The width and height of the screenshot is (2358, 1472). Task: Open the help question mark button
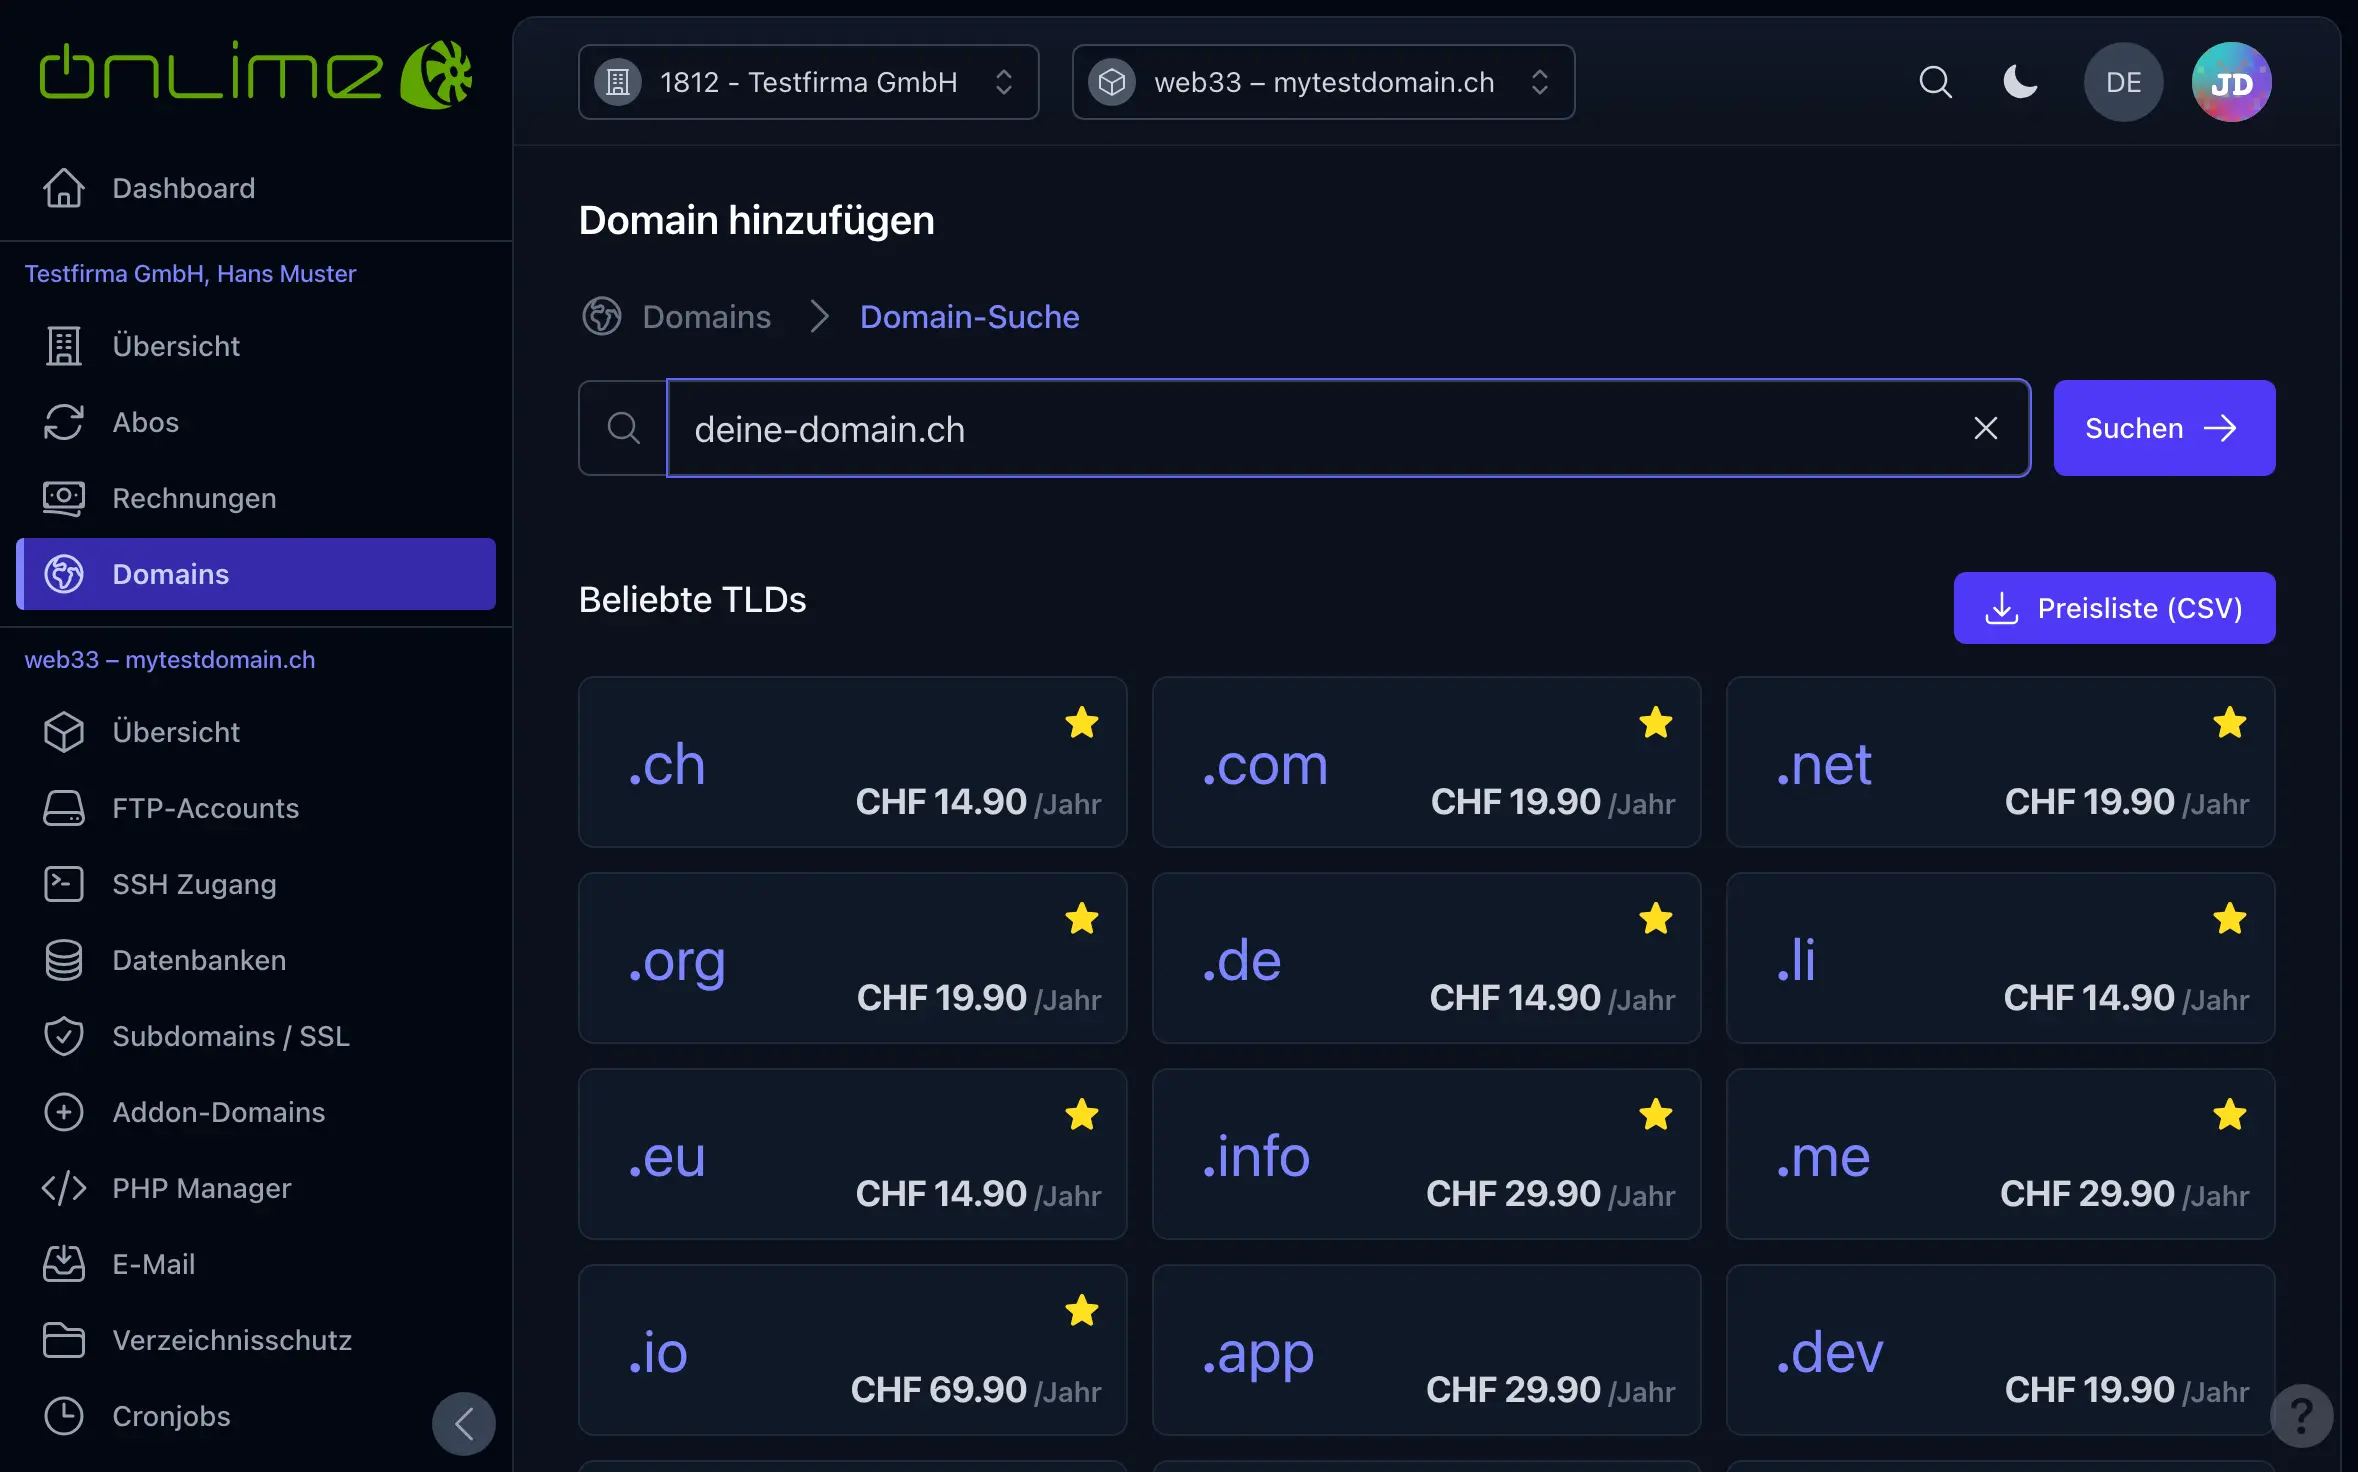2301,1415
